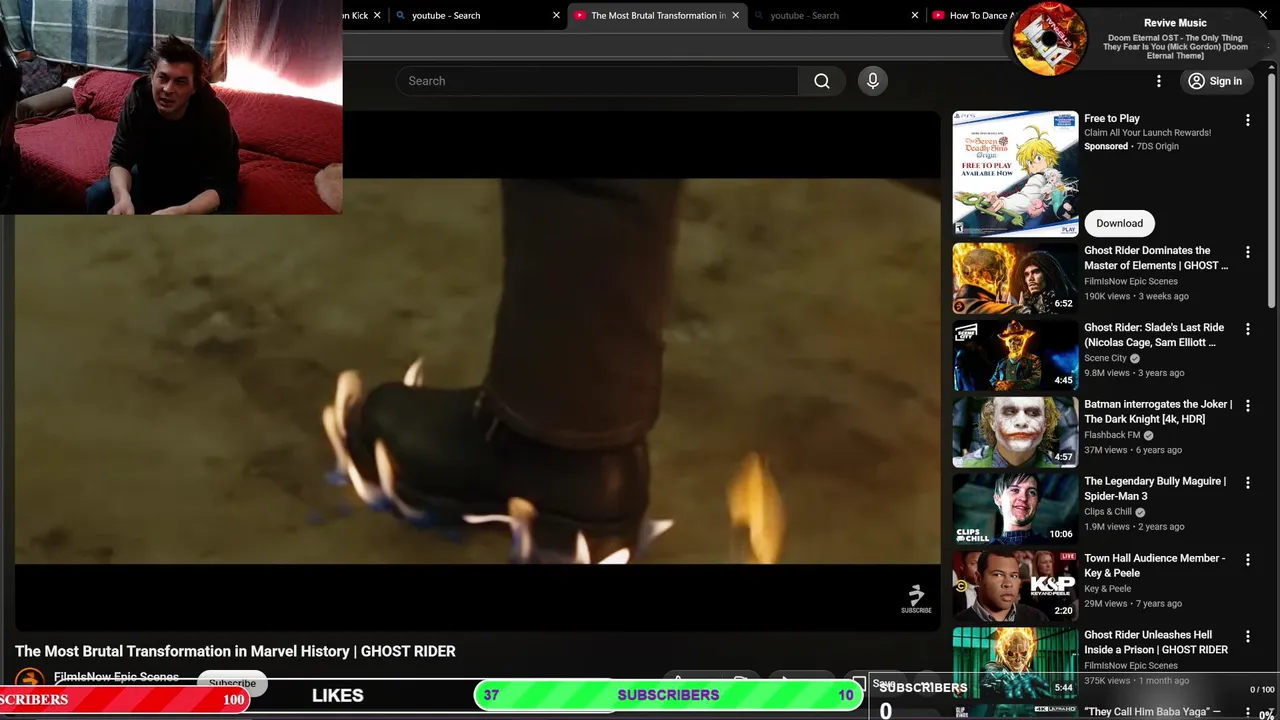Activate voice search microphone
The width and height of the screenshot is (1280, 720).
[873, 81]
